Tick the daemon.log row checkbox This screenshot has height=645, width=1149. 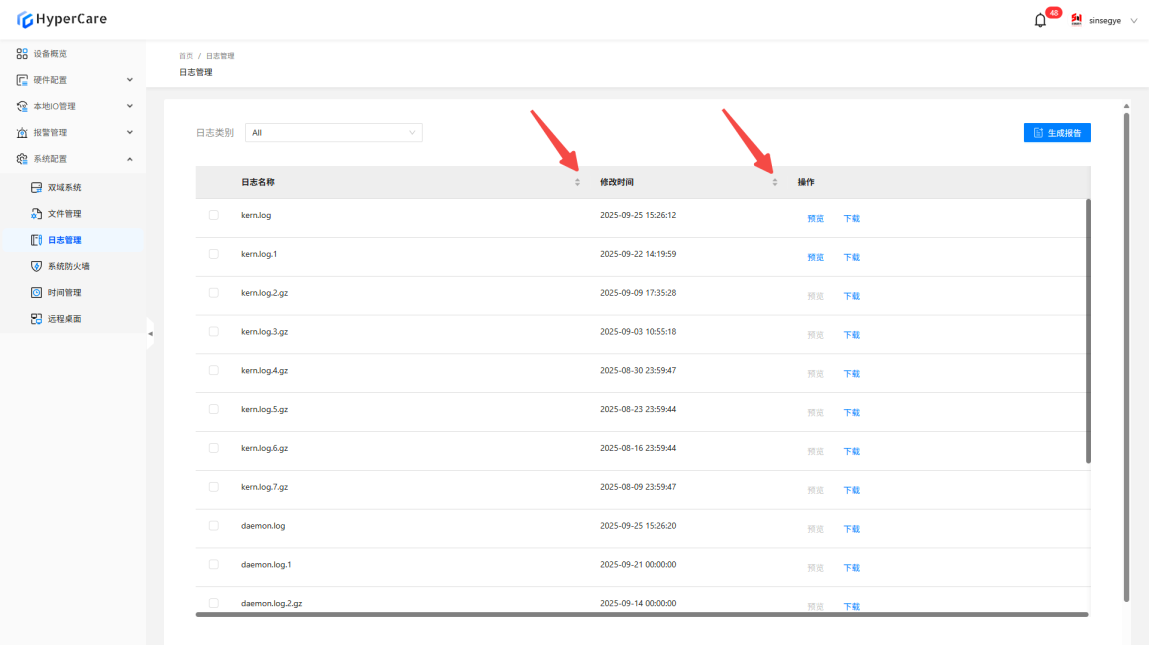213,525
